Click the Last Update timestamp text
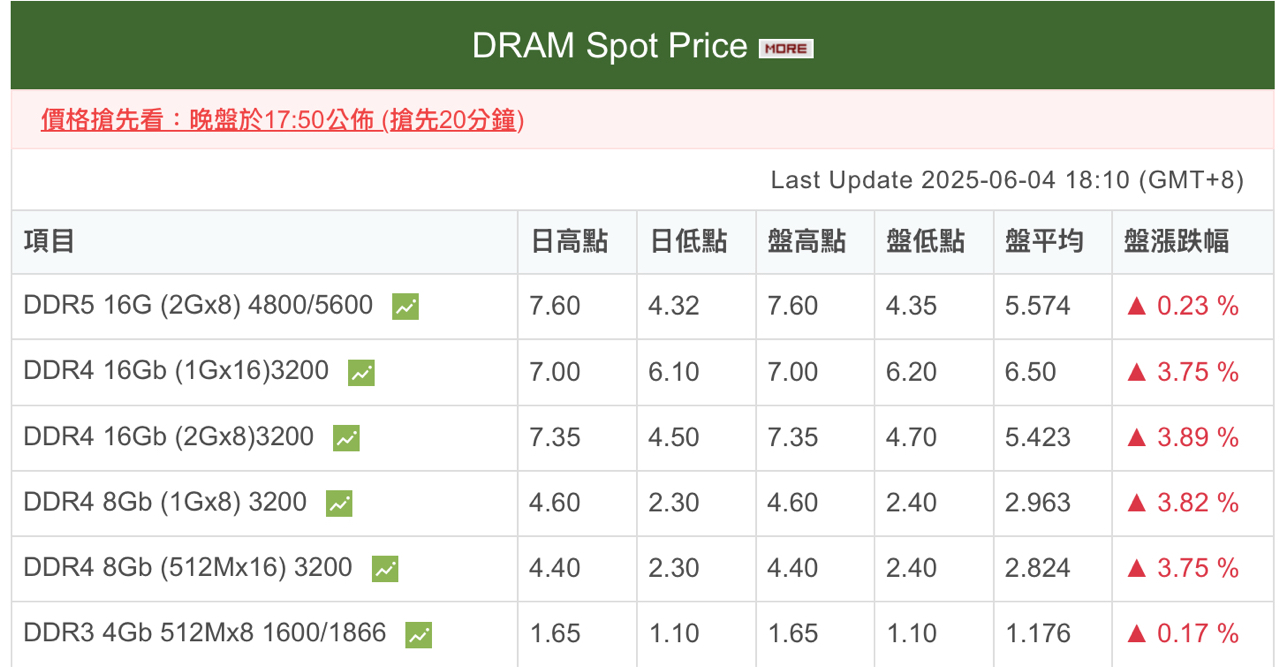 pos(1007,180)
